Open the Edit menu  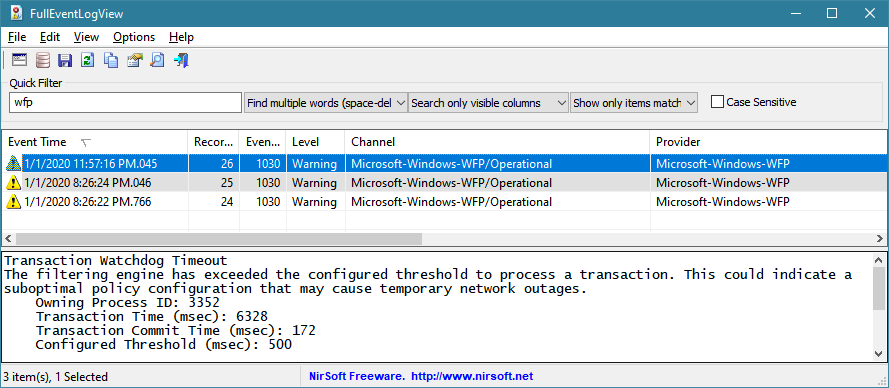click(x=50, y=37)
